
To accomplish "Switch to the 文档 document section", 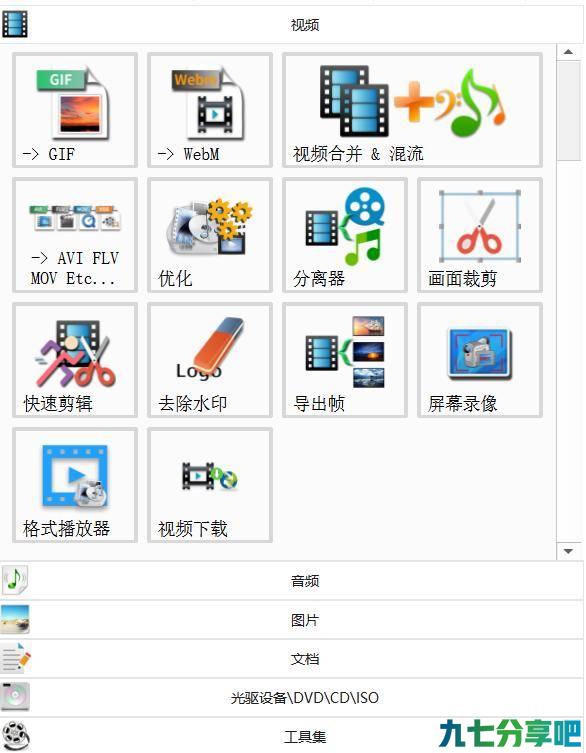I will tap(292, 659).
